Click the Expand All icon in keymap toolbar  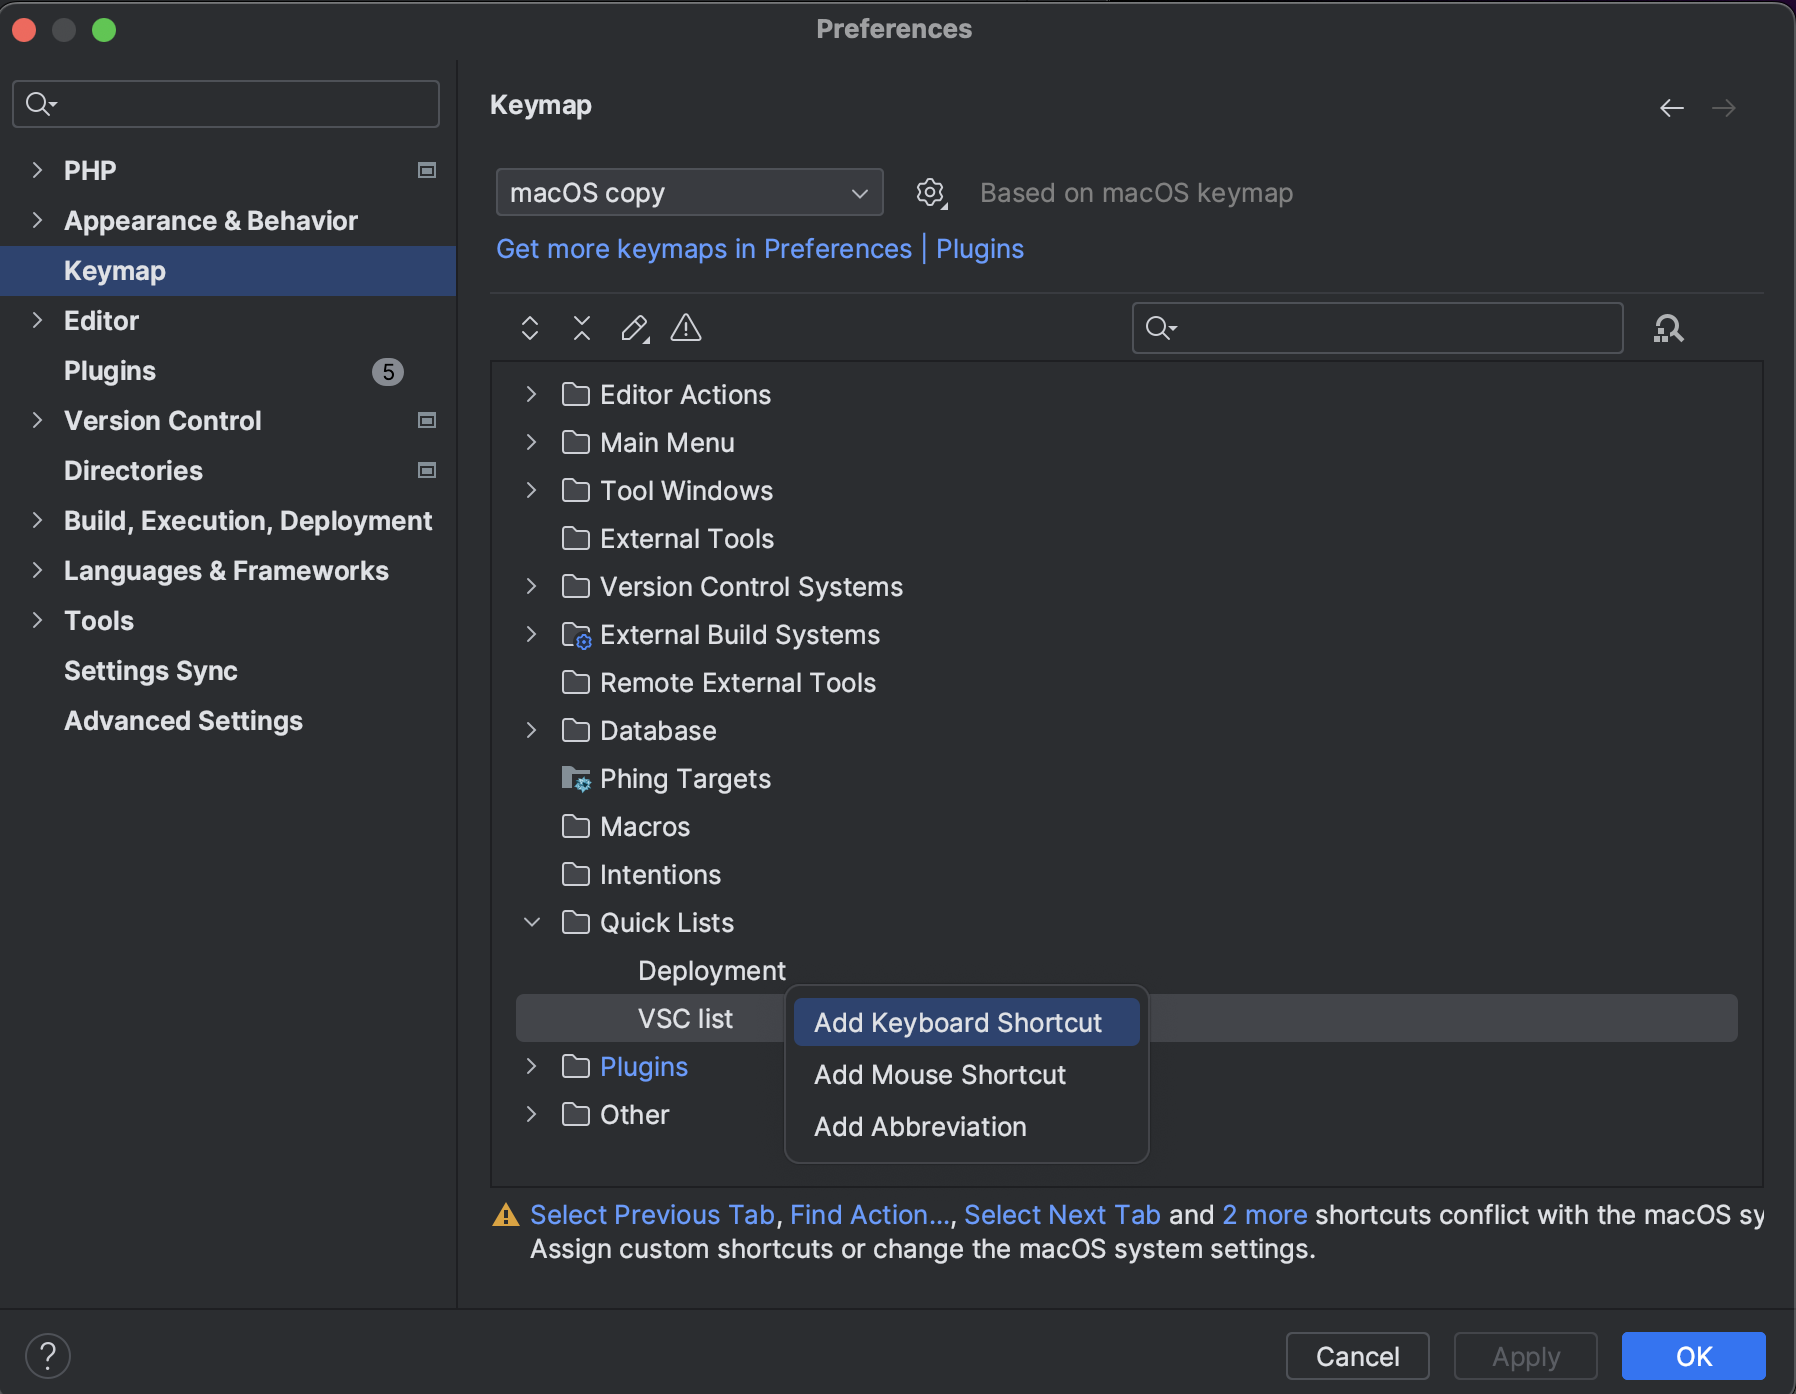(530, 328)
